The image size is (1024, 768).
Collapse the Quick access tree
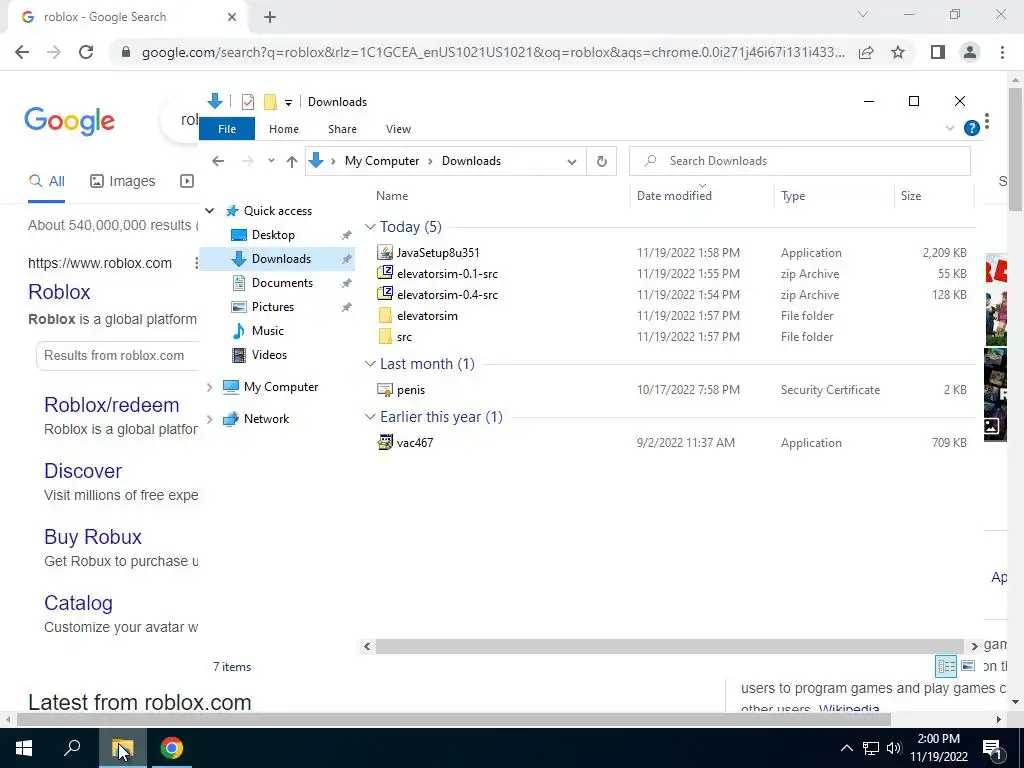click(210, 211)
